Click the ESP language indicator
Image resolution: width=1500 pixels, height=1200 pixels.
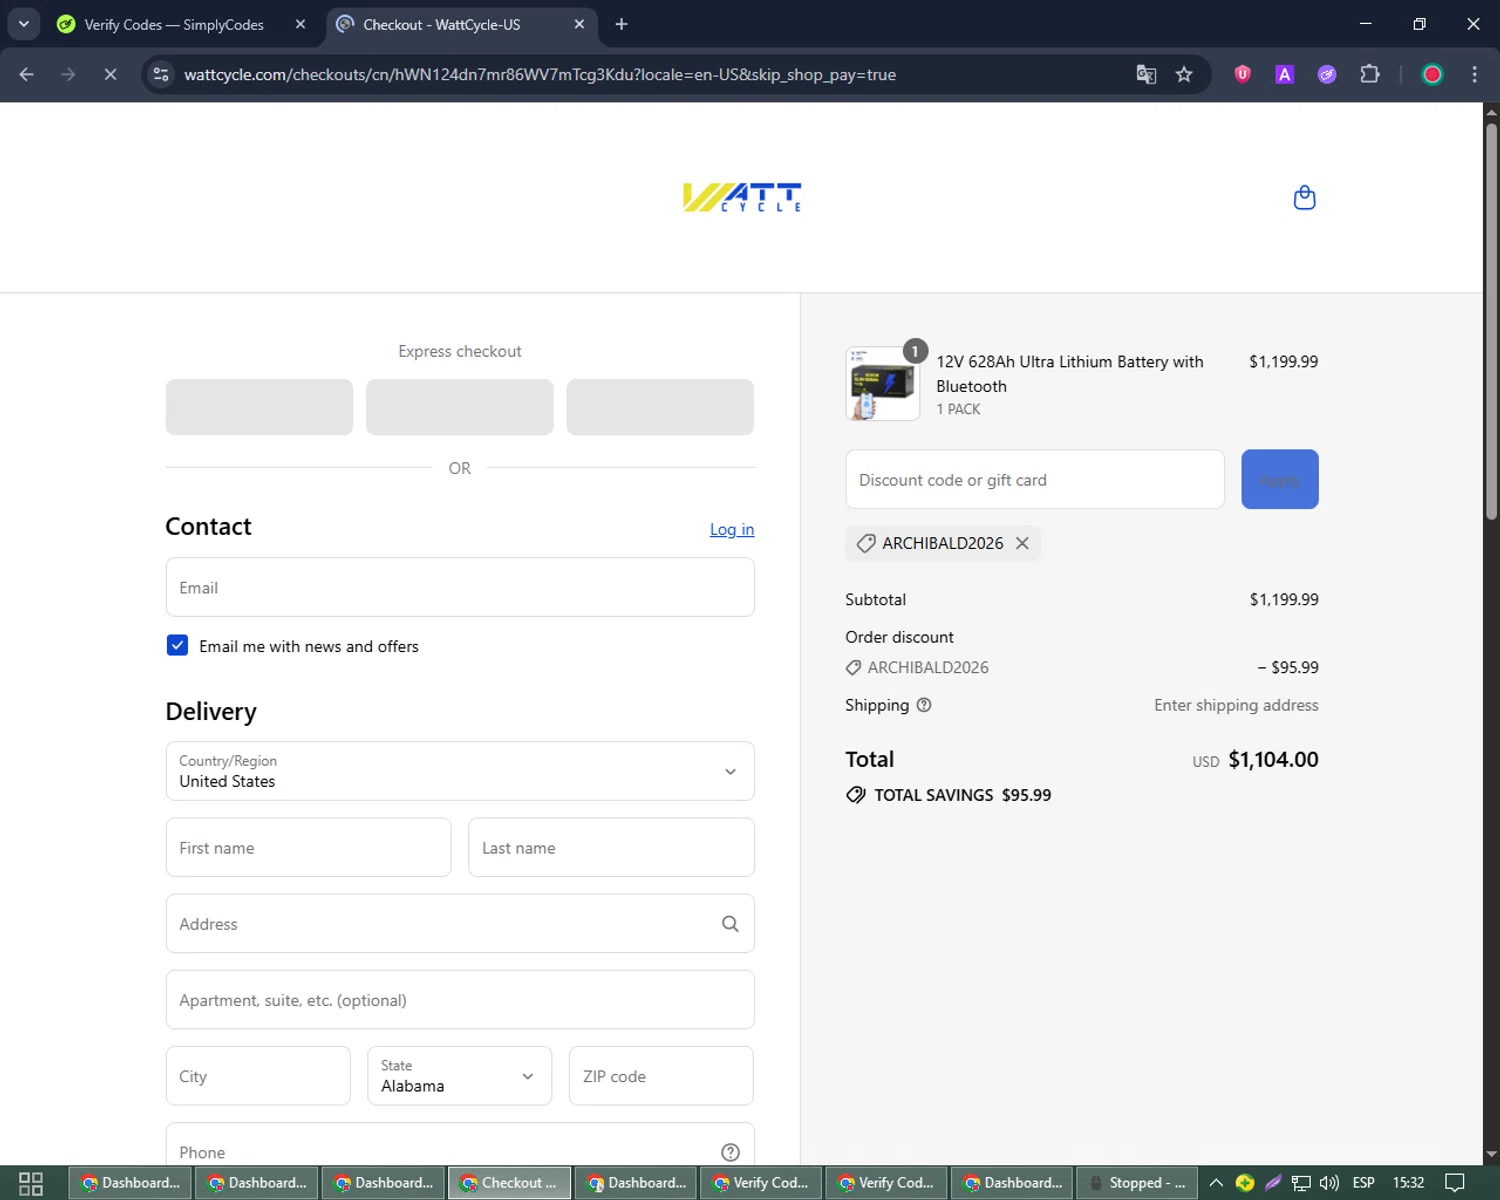(x=1363, y=1183)
